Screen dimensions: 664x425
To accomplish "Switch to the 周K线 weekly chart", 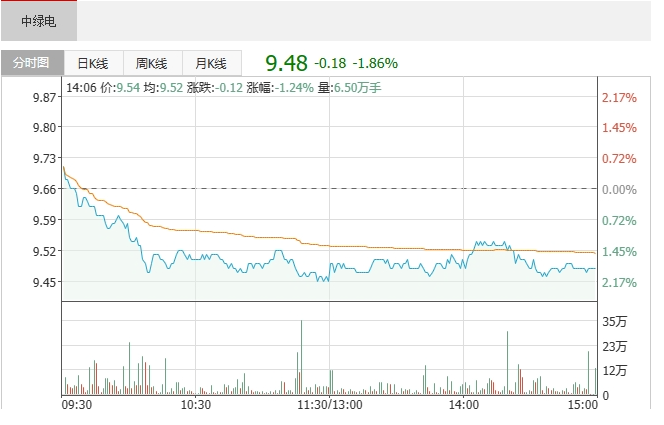I will pos(152,62).
